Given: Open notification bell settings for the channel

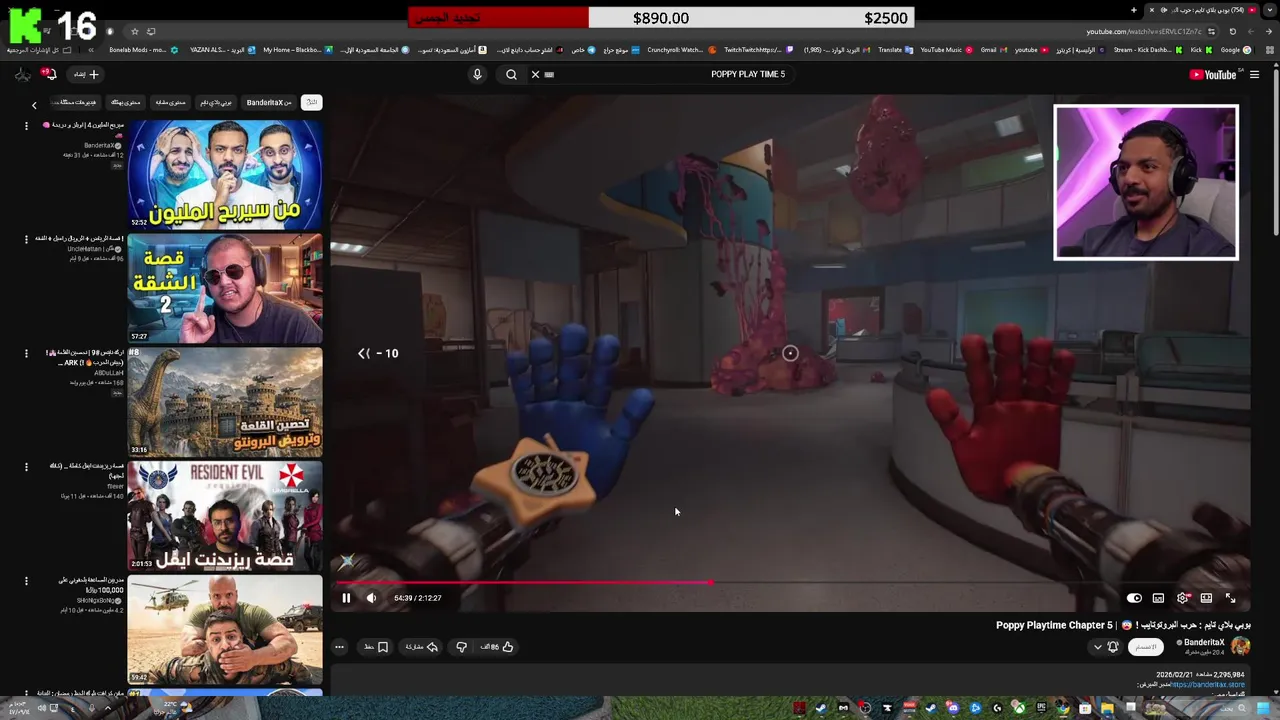Looking at the screenshot, I should 1113,647.
